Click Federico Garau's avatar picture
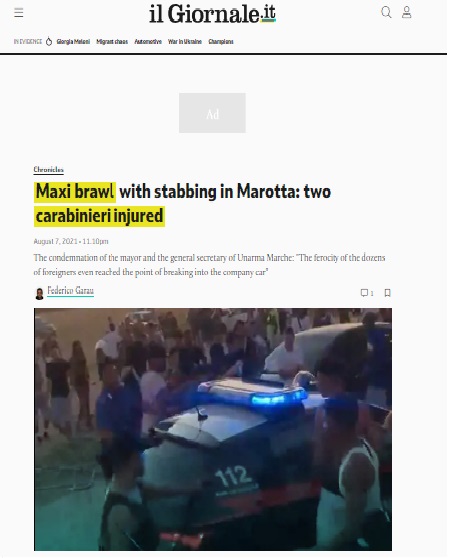Screen dimensions: 449x558 [x=39, y=293]
